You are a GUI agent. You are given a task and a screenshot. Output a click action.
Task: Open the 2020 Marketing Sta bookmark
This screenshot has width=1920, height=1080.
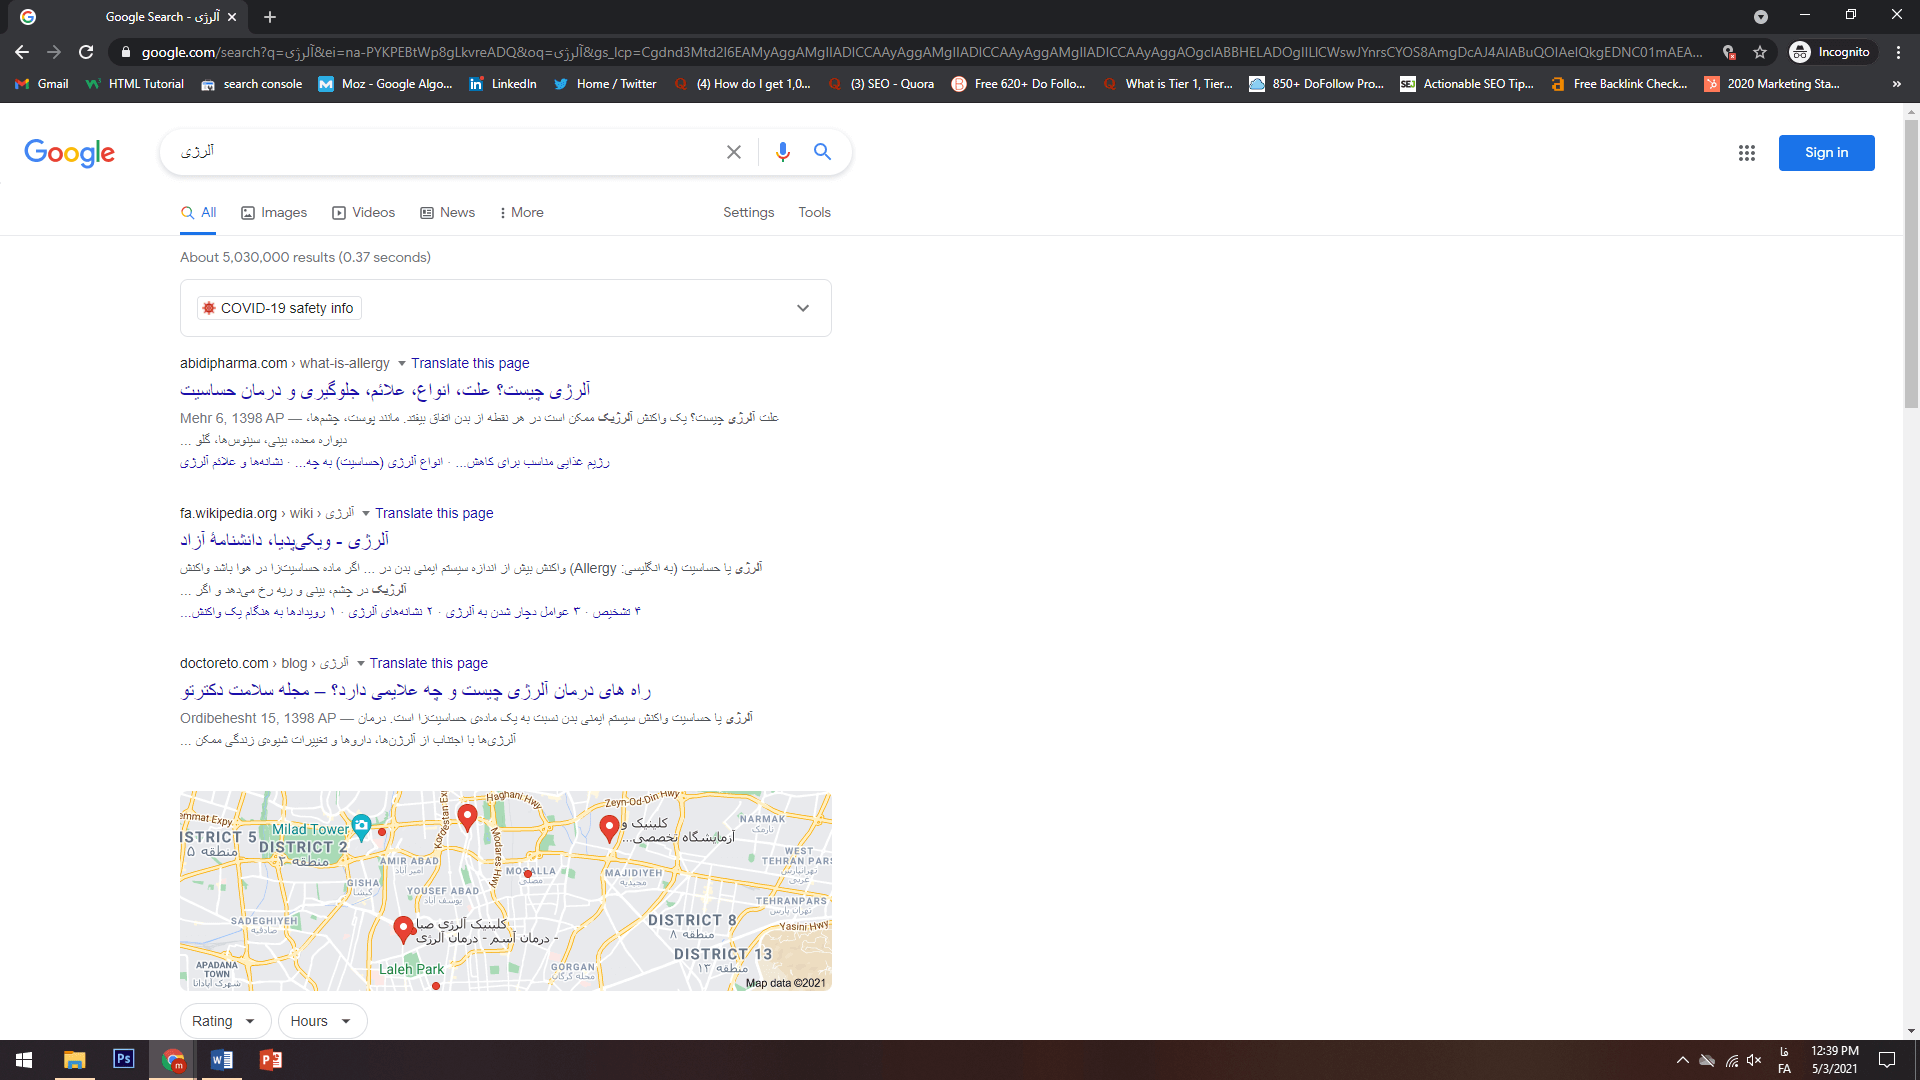1772,84
